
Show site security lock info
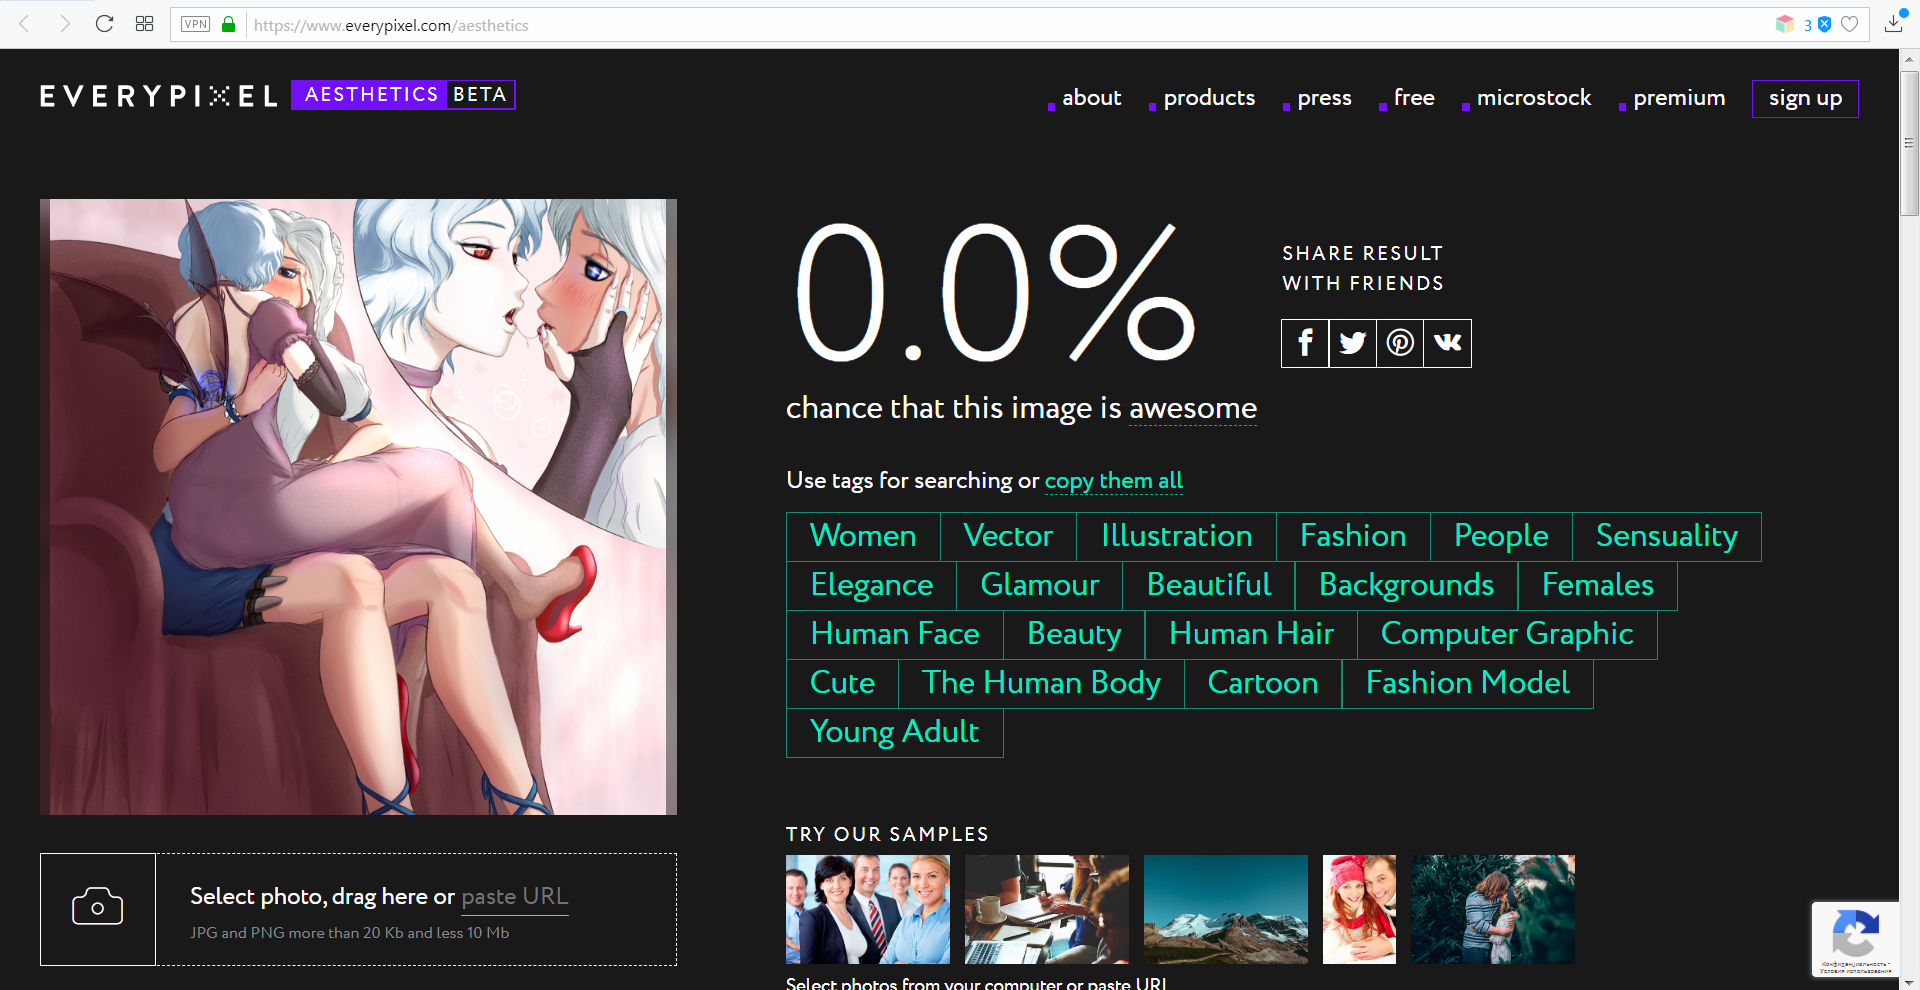click(x=228, y=24)
